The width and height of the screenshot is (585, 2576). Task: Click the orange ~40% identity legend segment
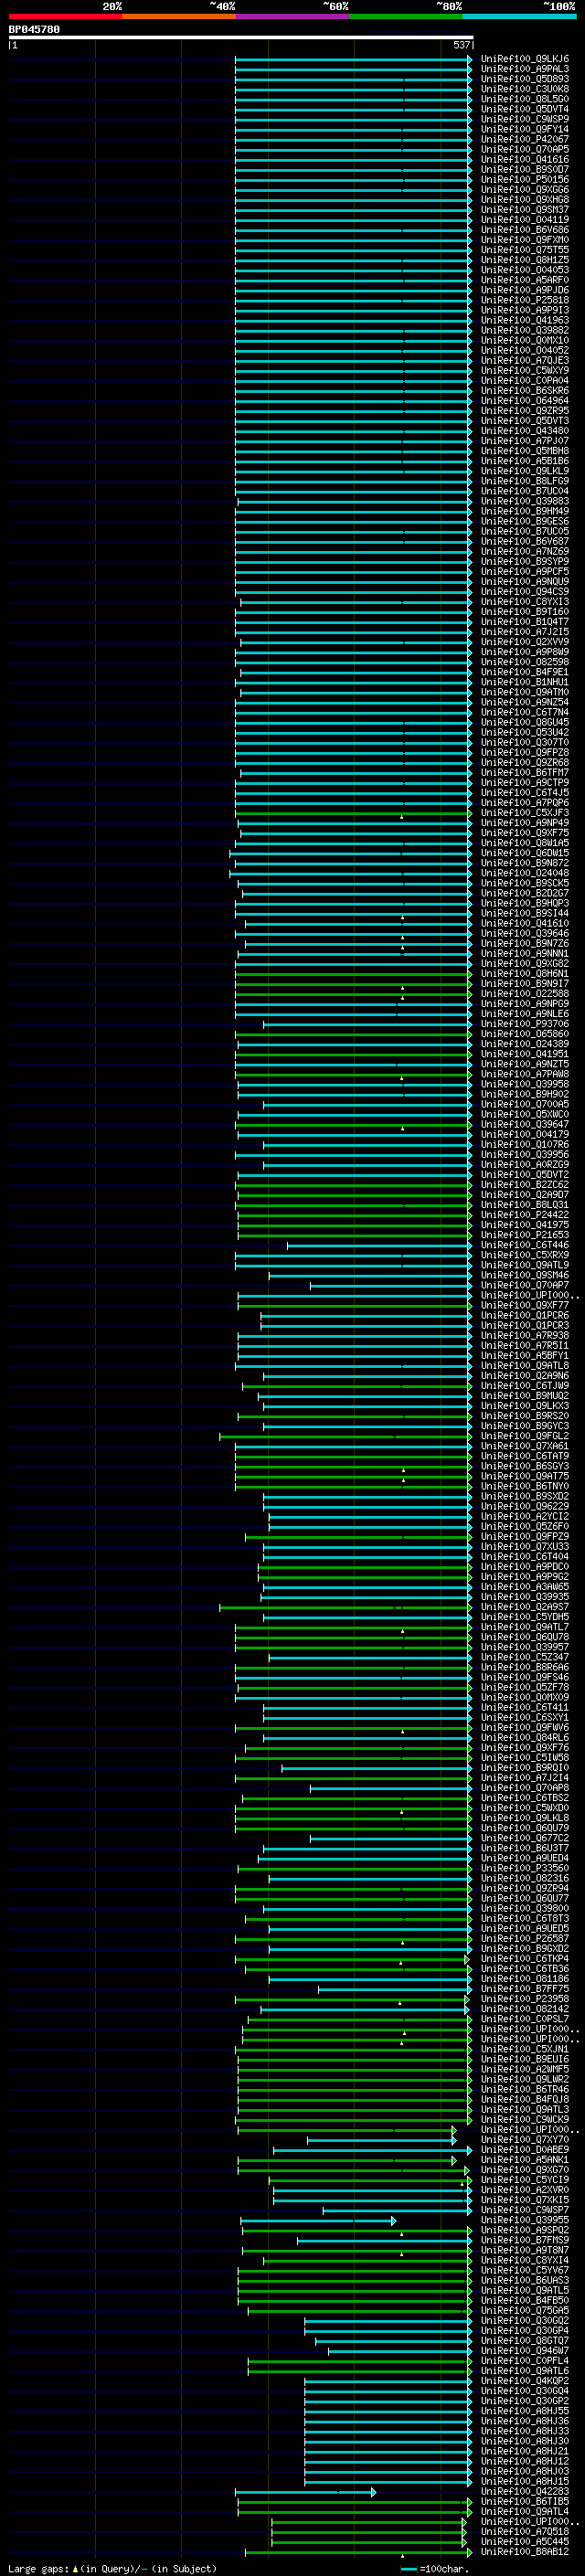(180, 16)
